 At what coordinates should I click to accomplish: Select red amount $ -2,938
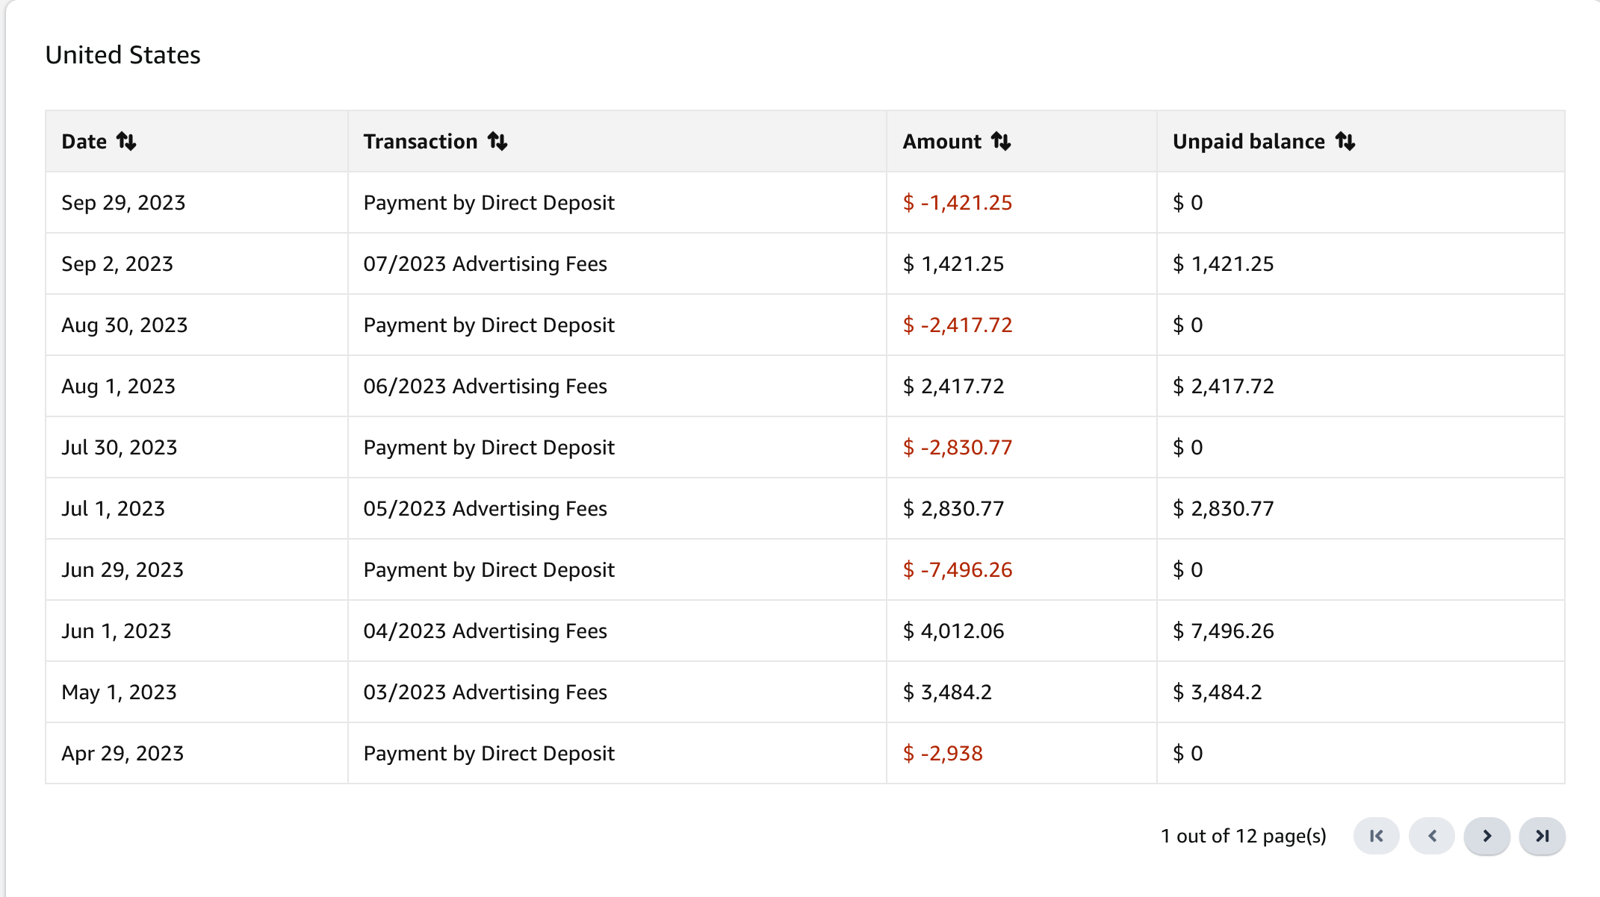pos(942,753)
